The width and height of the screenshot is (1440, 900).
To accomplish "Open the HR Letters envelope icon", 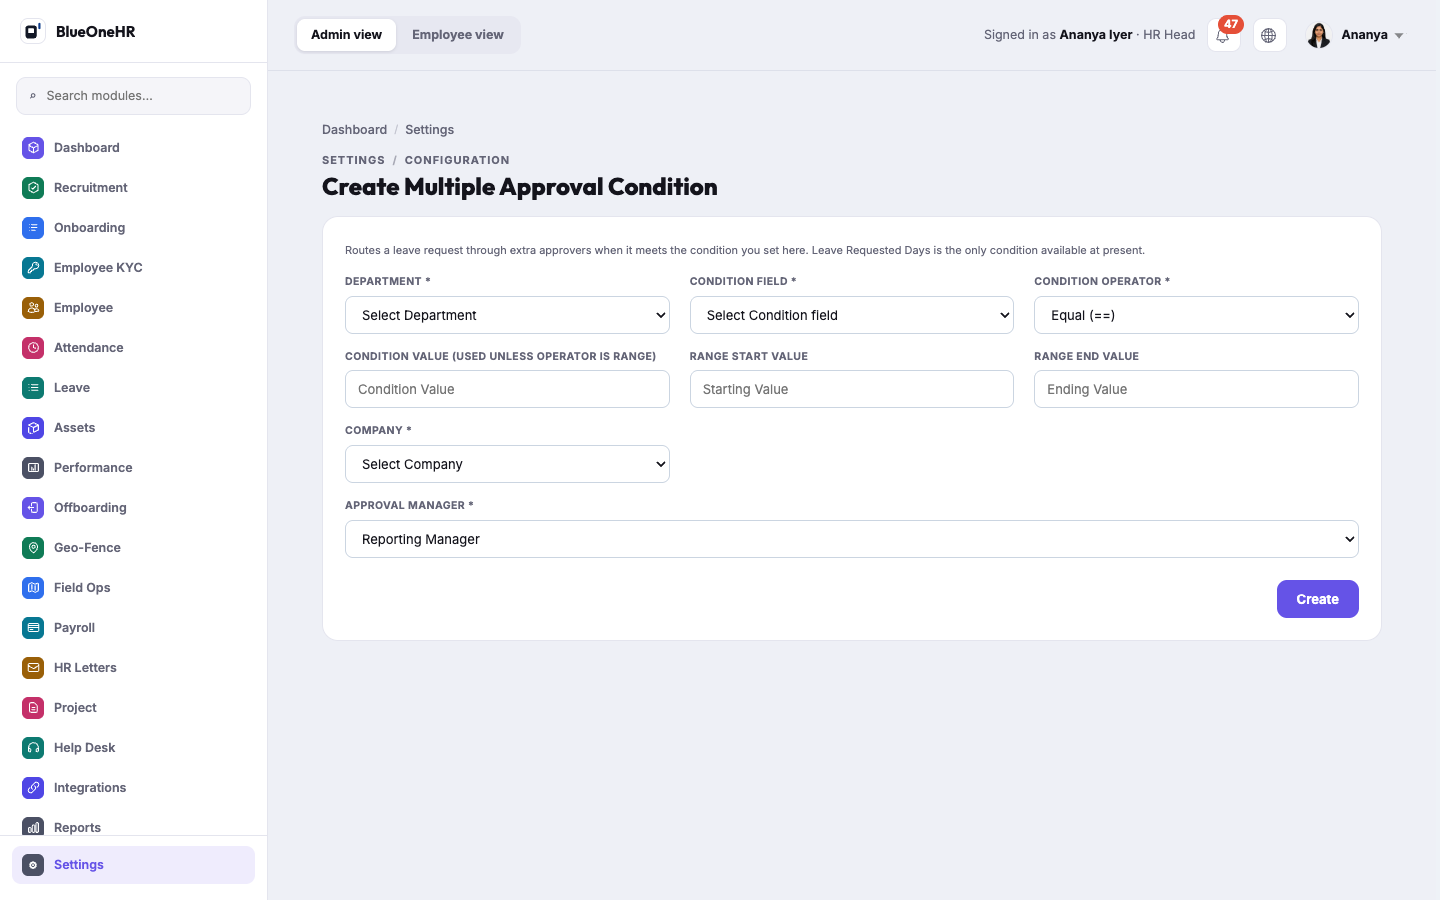I will pyautogui.click(x=33, y=668).
